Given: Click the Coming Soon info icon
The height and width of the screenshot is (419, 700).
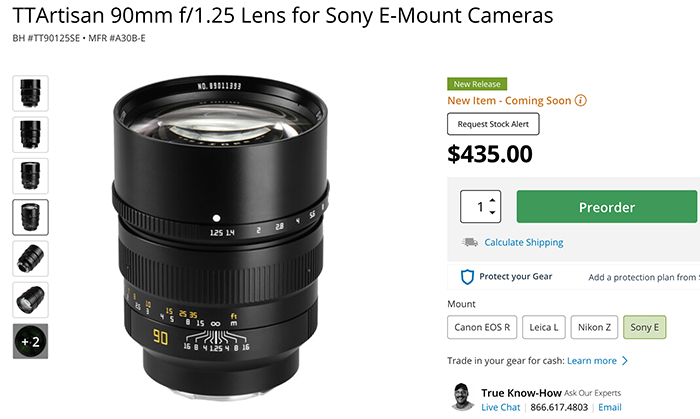Looking at the screenshot, I should click(580, 100).
